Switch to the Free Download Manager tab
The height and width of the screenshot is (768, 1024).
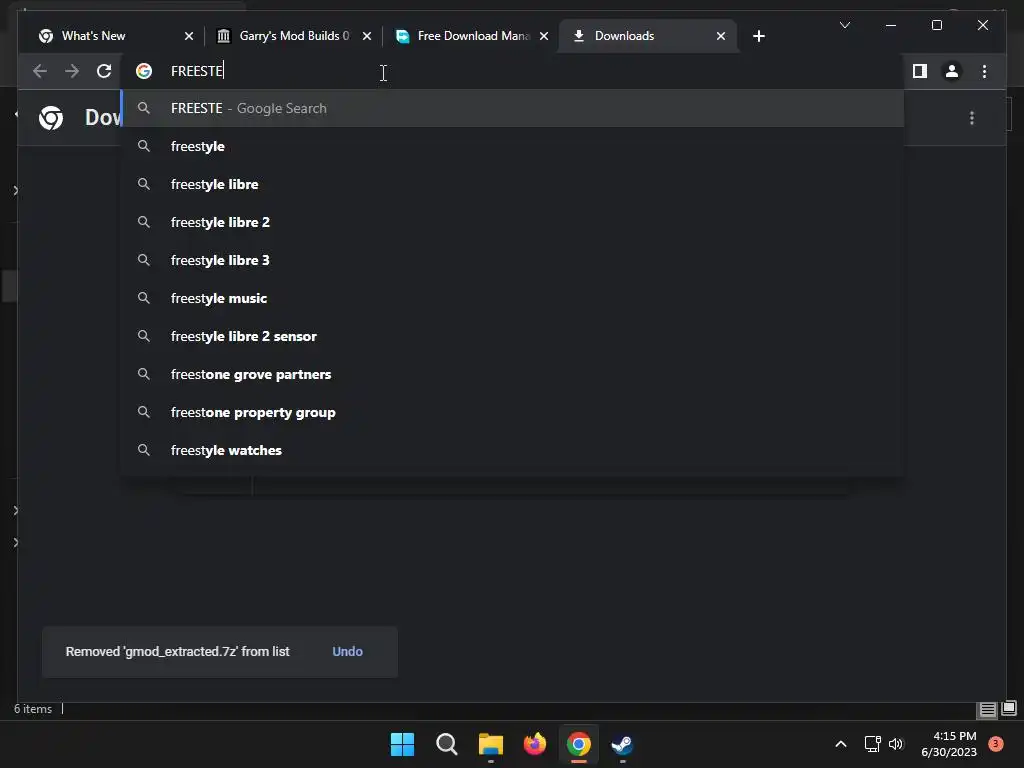472,36
